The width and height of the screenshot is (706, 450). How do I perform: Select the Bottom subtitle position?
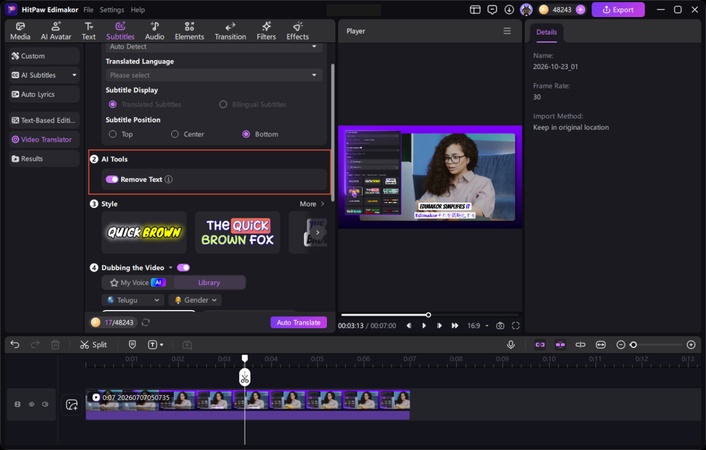(246, 134)
